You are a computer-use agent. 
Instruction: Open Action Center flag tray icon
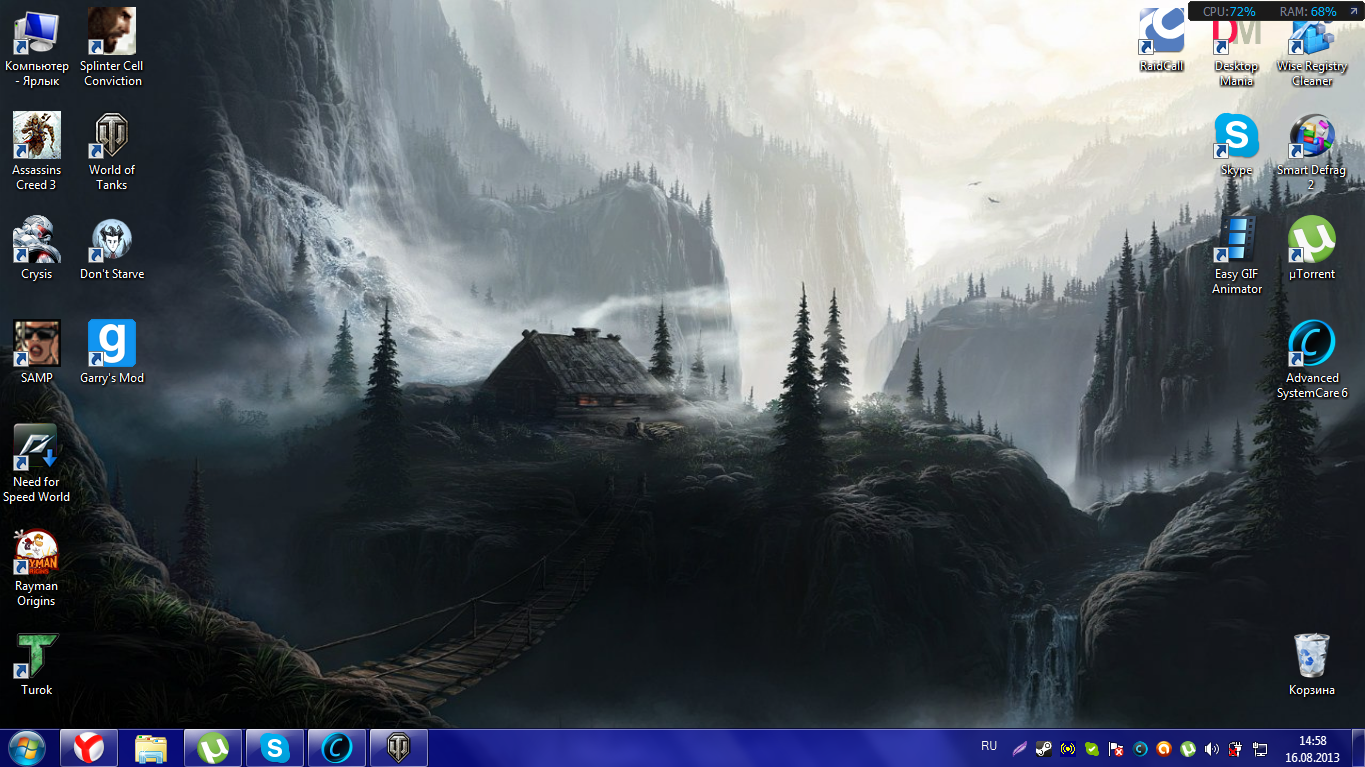(x=1116, y=748)
